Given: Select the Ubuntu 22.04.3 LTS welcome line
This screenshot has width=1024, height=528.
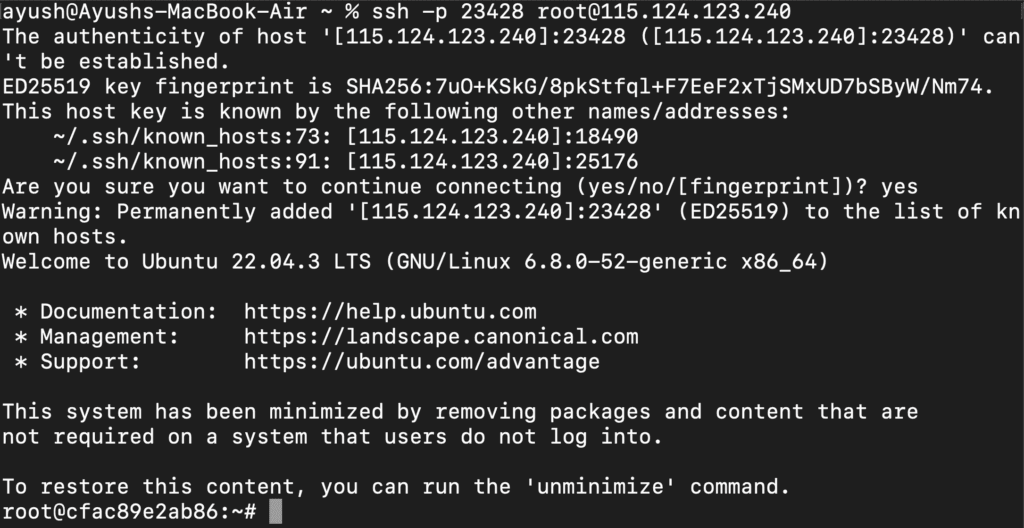Looking at the screenshot, I should 415,262.
